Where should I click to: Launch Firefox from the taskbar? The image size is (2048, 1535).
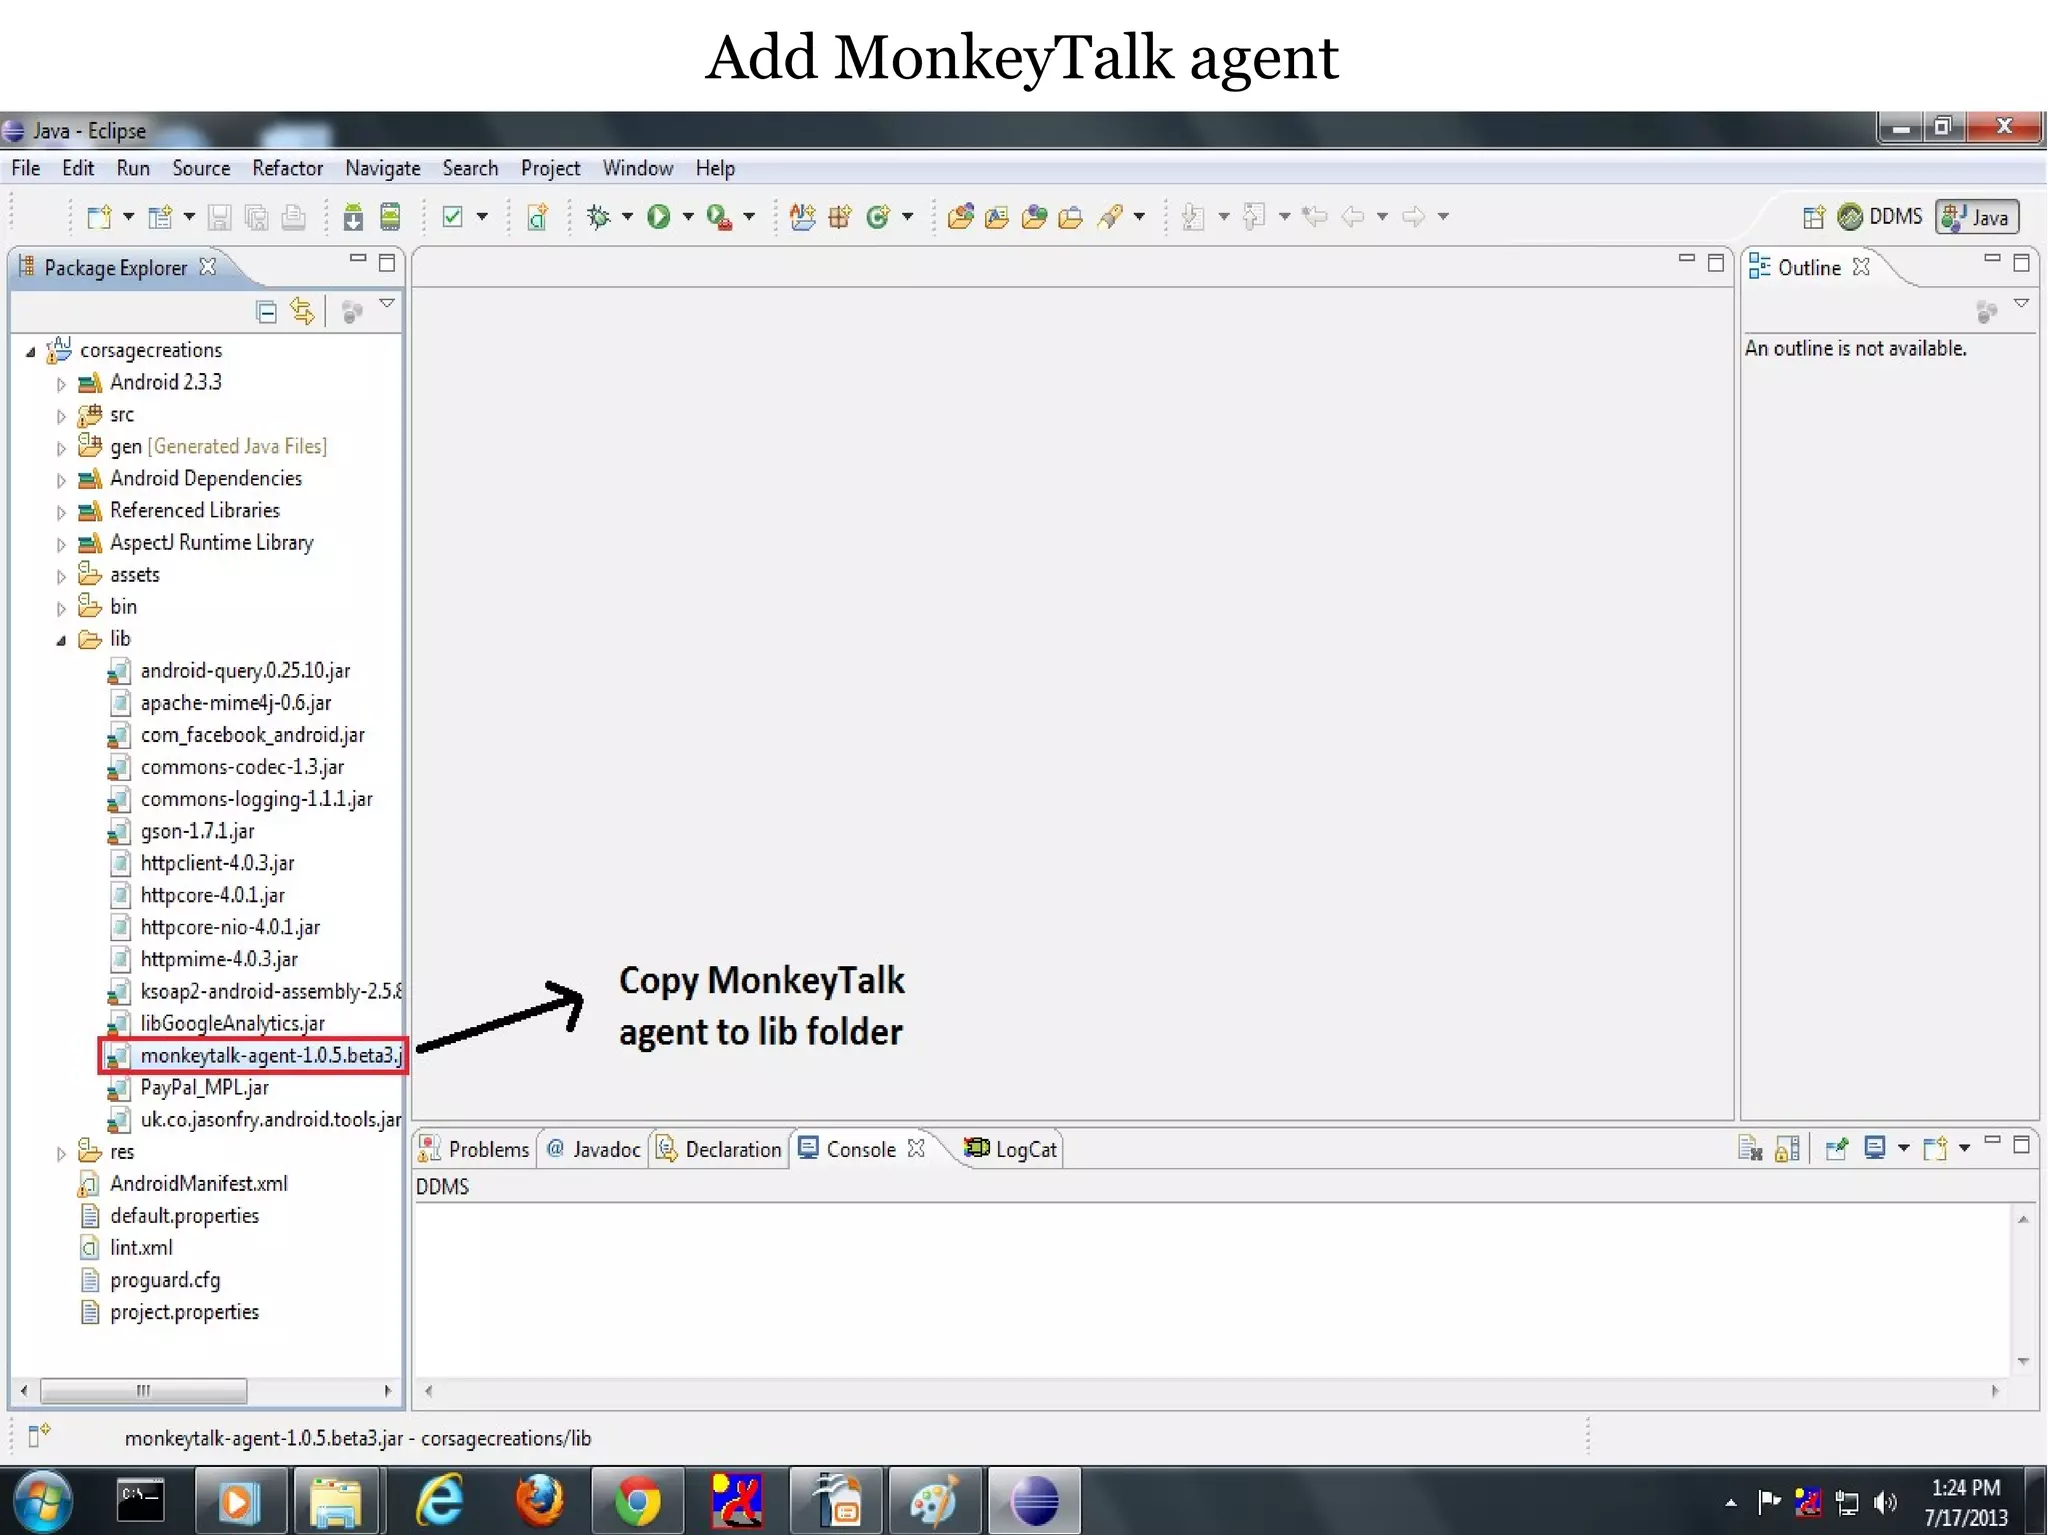(x=539, y=1500)
